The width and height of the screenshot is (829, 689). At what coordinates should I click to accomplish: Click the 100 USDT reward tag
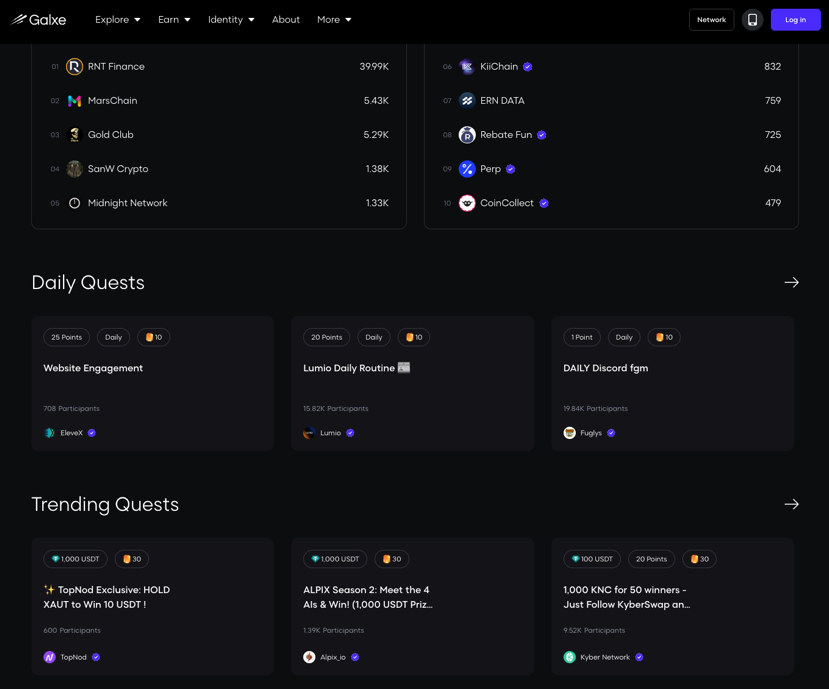[x=592, y=559]
